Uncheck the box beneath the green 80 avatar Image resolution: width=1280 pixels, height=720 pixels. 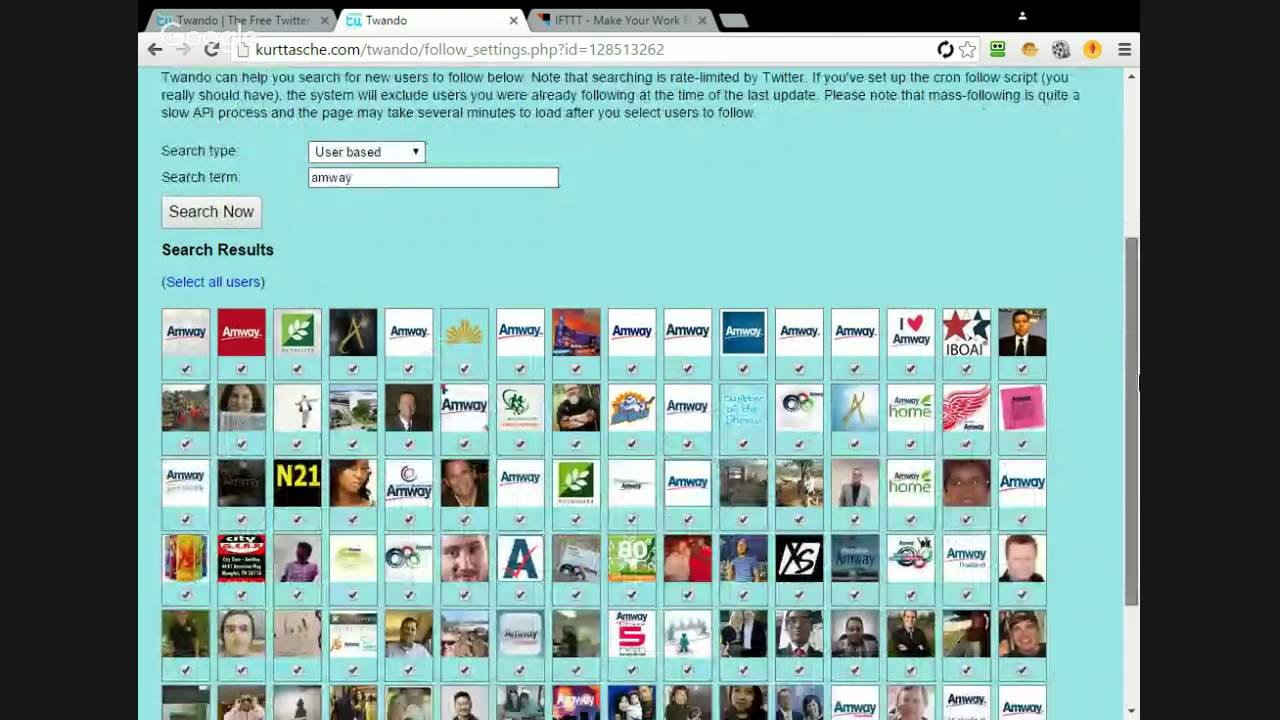[632, 595]
